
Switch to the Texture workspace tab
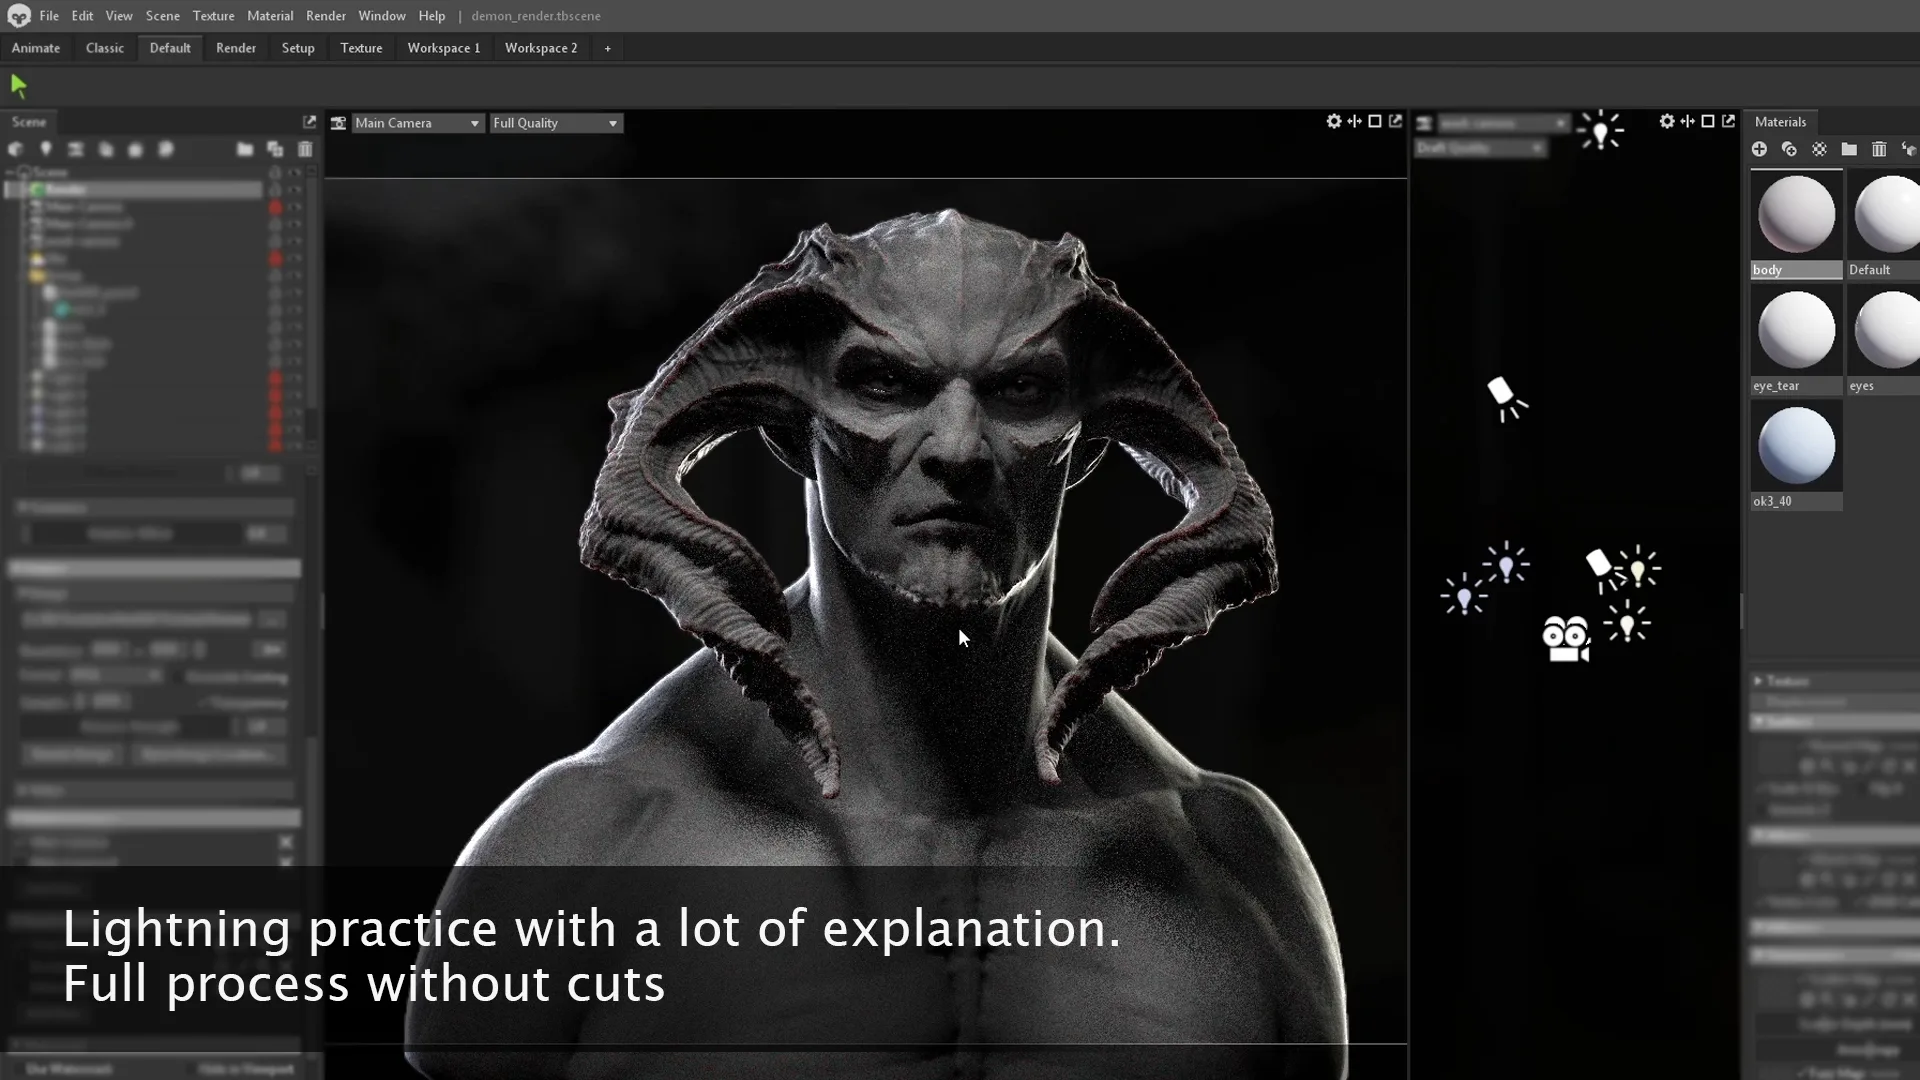coord(360,47)
